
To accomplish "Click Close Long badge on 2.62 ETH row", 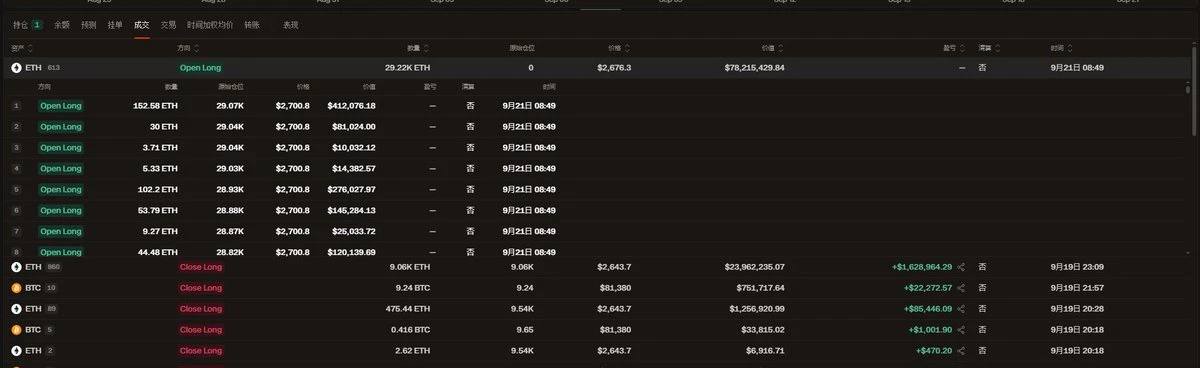I will coord(201,351).
